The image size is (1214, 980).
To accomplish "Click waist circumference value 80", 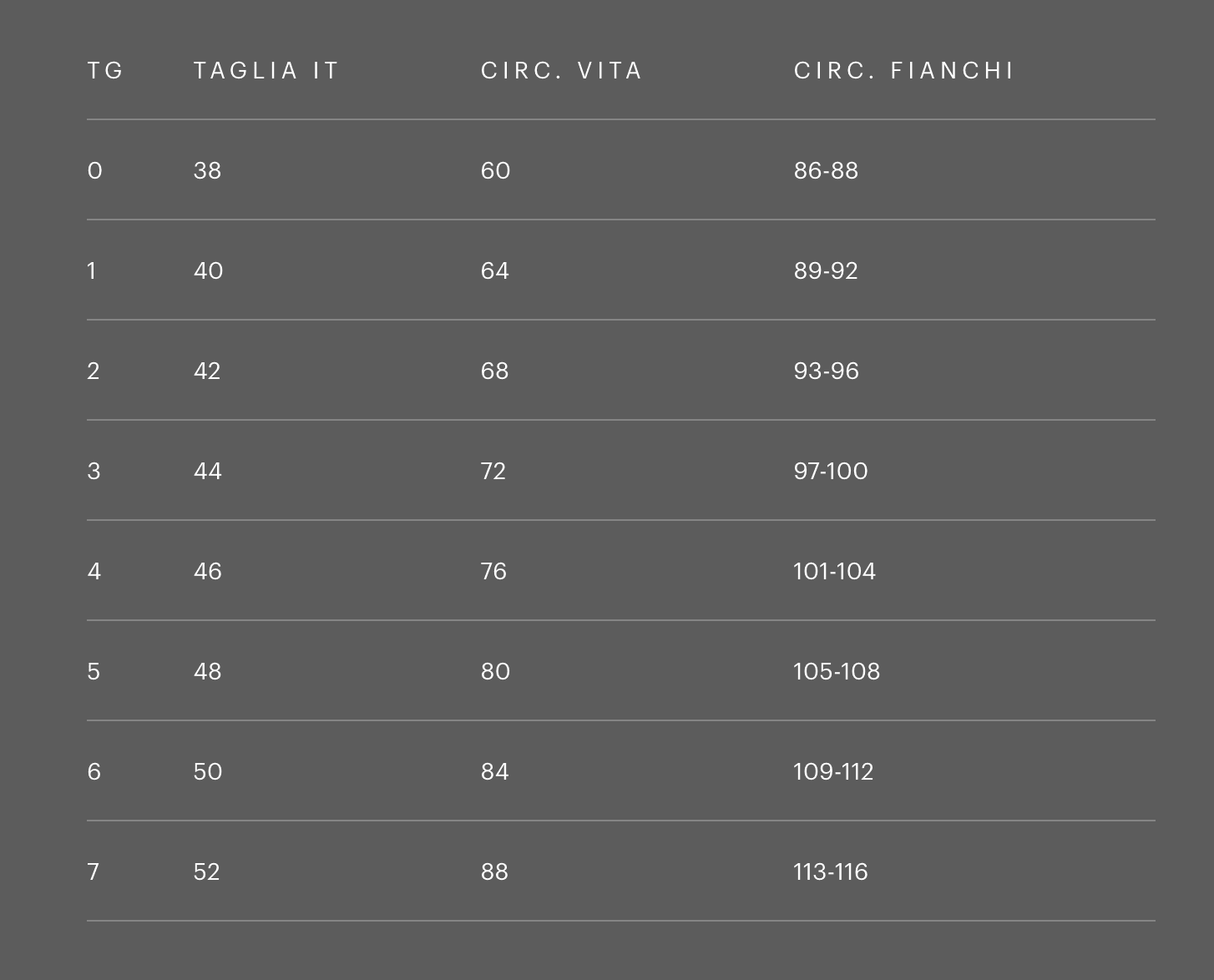I will coord(495,671).
